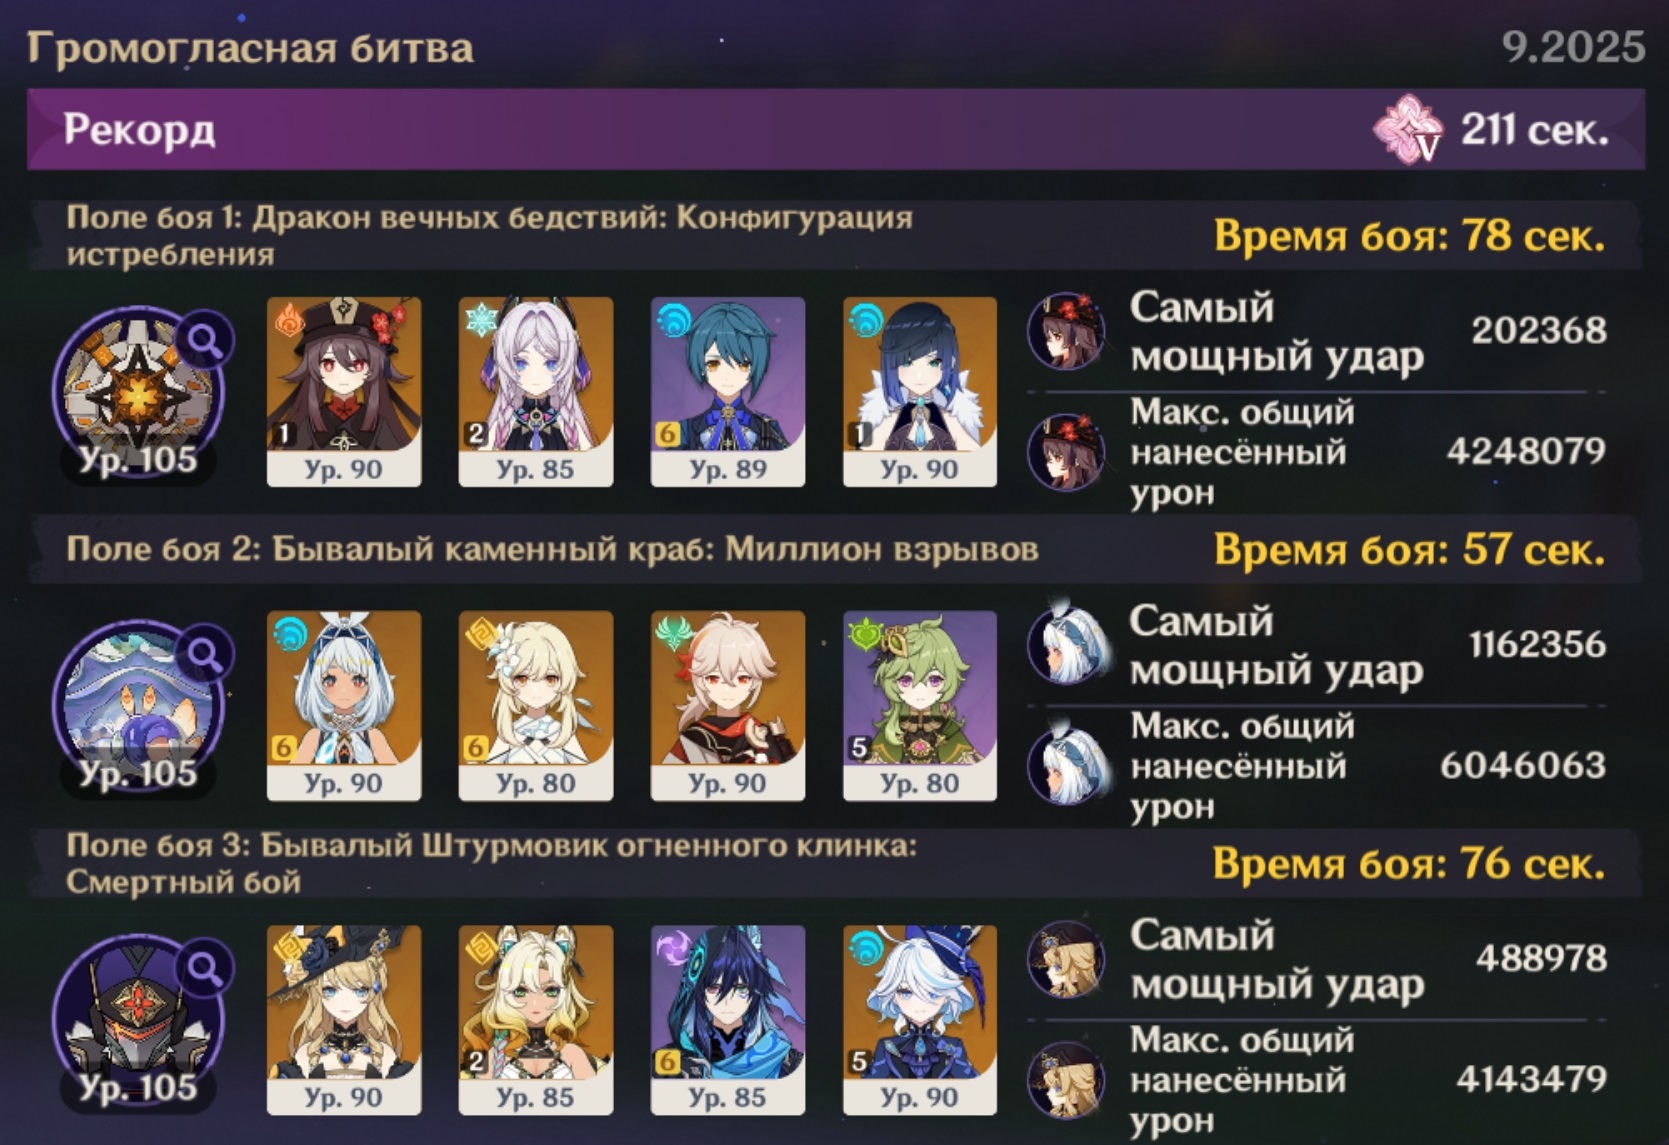Choose Kazuha's anemo portrait at Ур. 90
Screen dimensions: 1669x1145
click(x=728, y=705)
